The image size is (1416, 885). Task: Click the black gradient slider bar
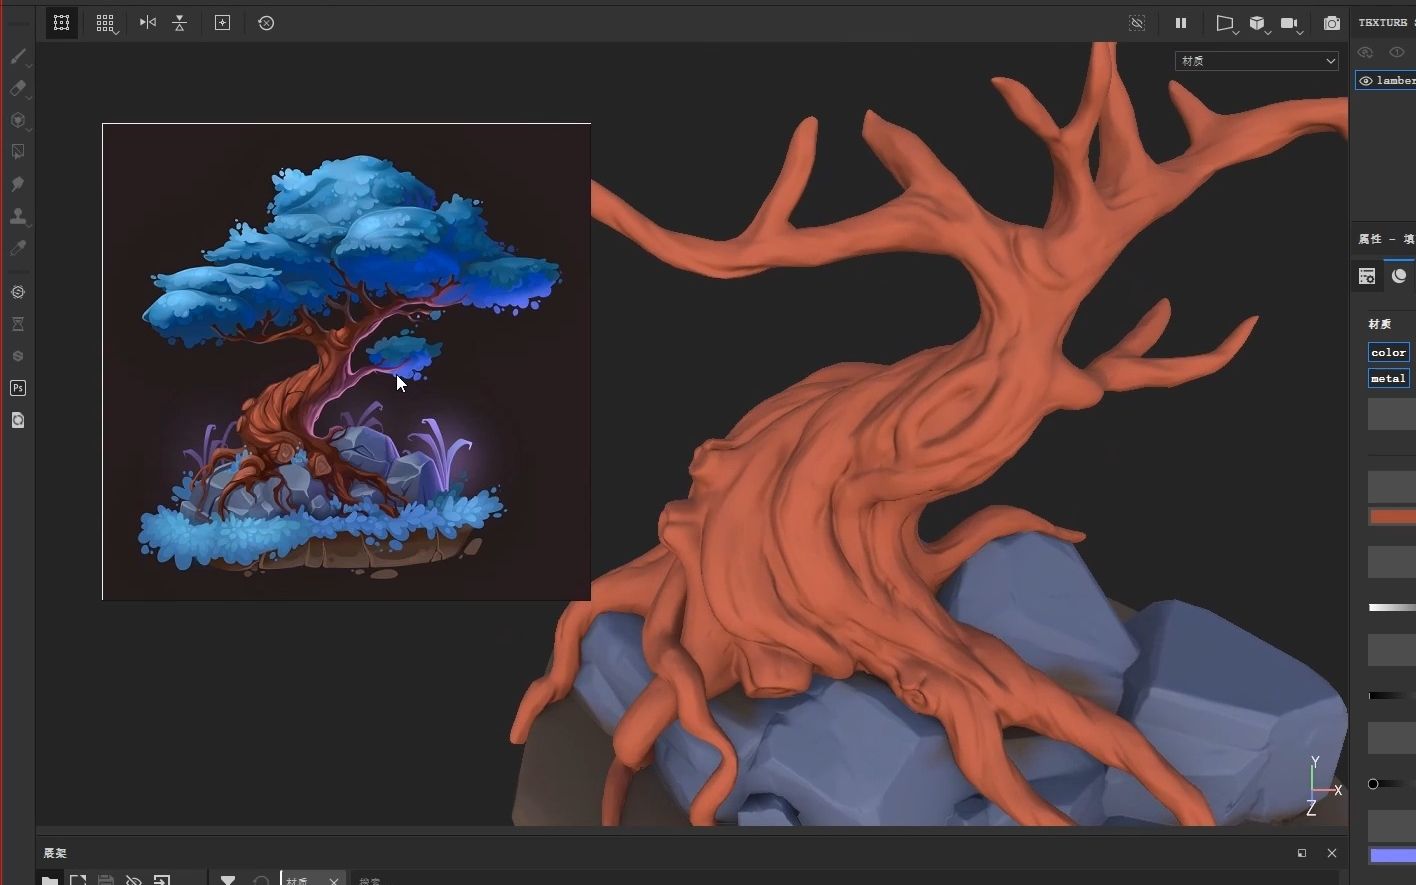[x=1392, y=695]
